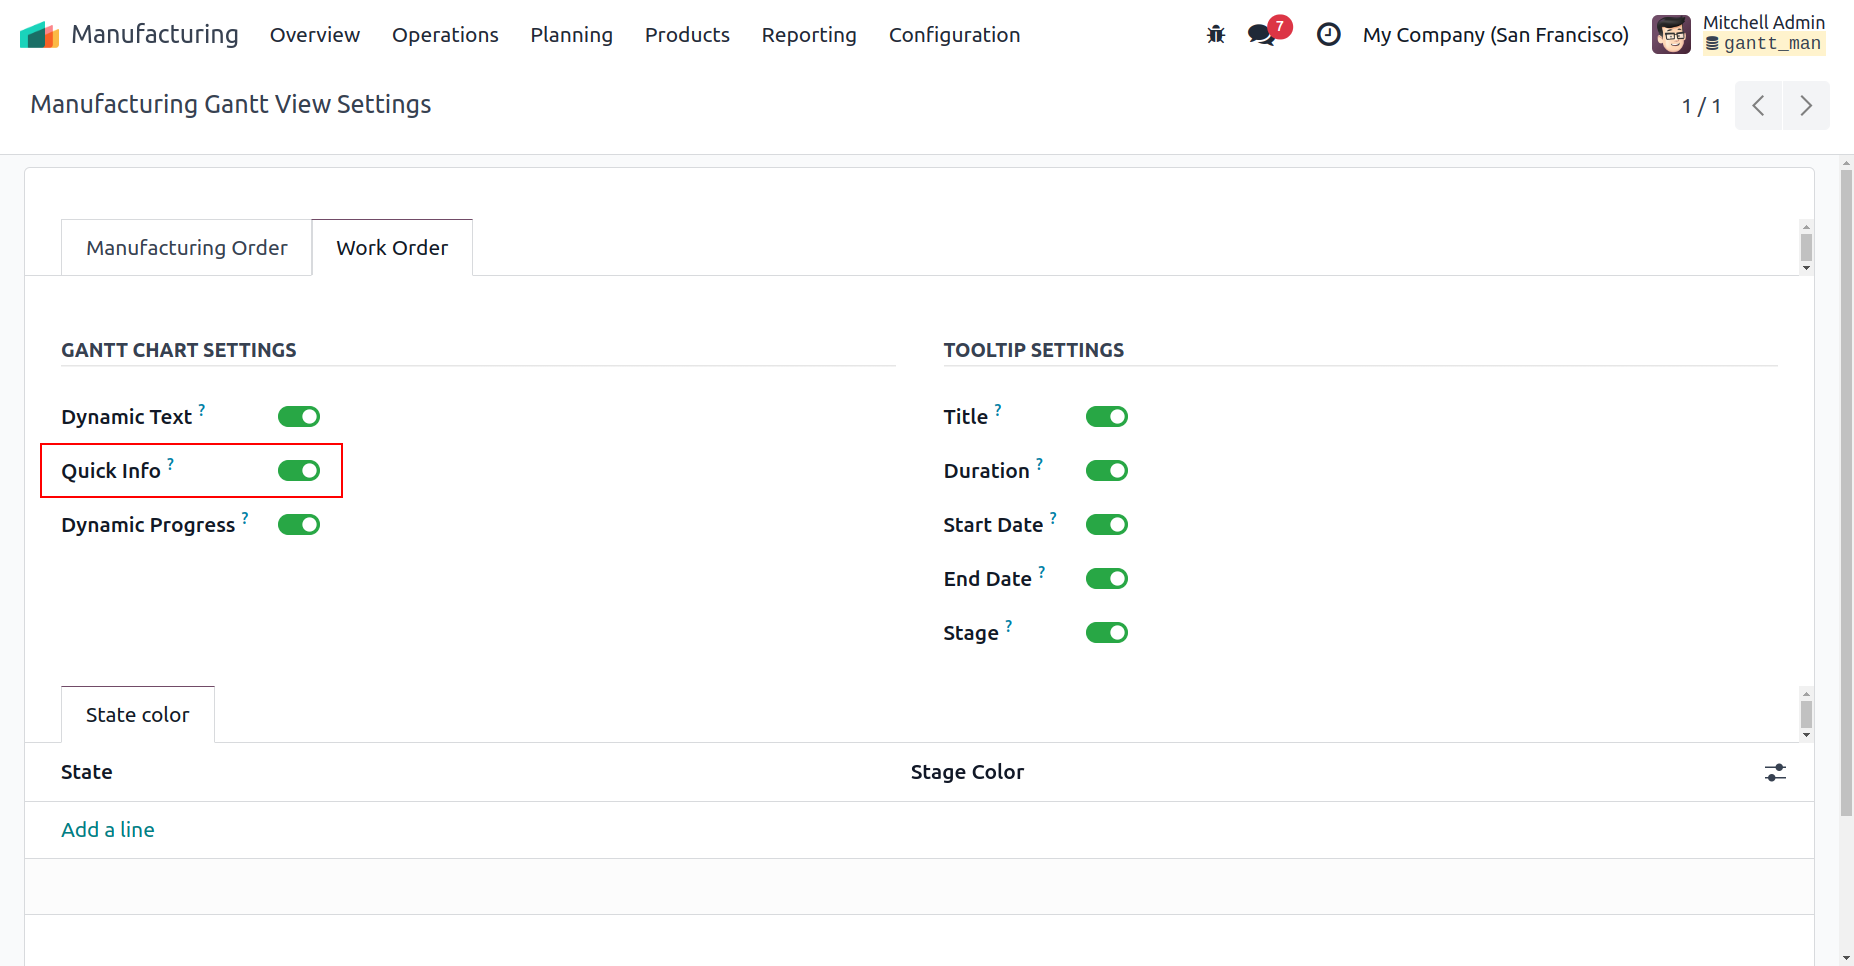Open the debug bug icon menu
1854x966 pixels.
tap(1215, 35)
